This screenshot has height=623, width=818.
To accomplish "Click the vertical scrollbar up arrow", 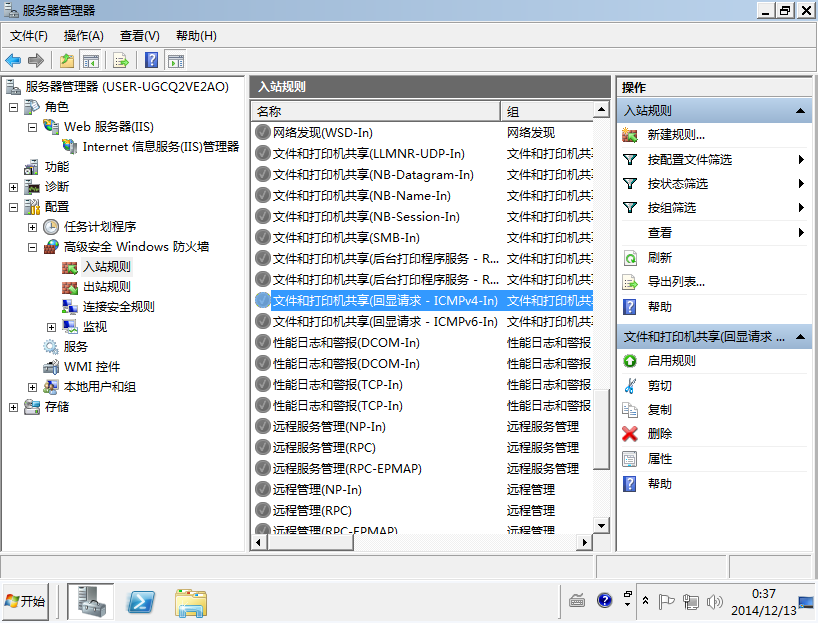I will [602, 110].
